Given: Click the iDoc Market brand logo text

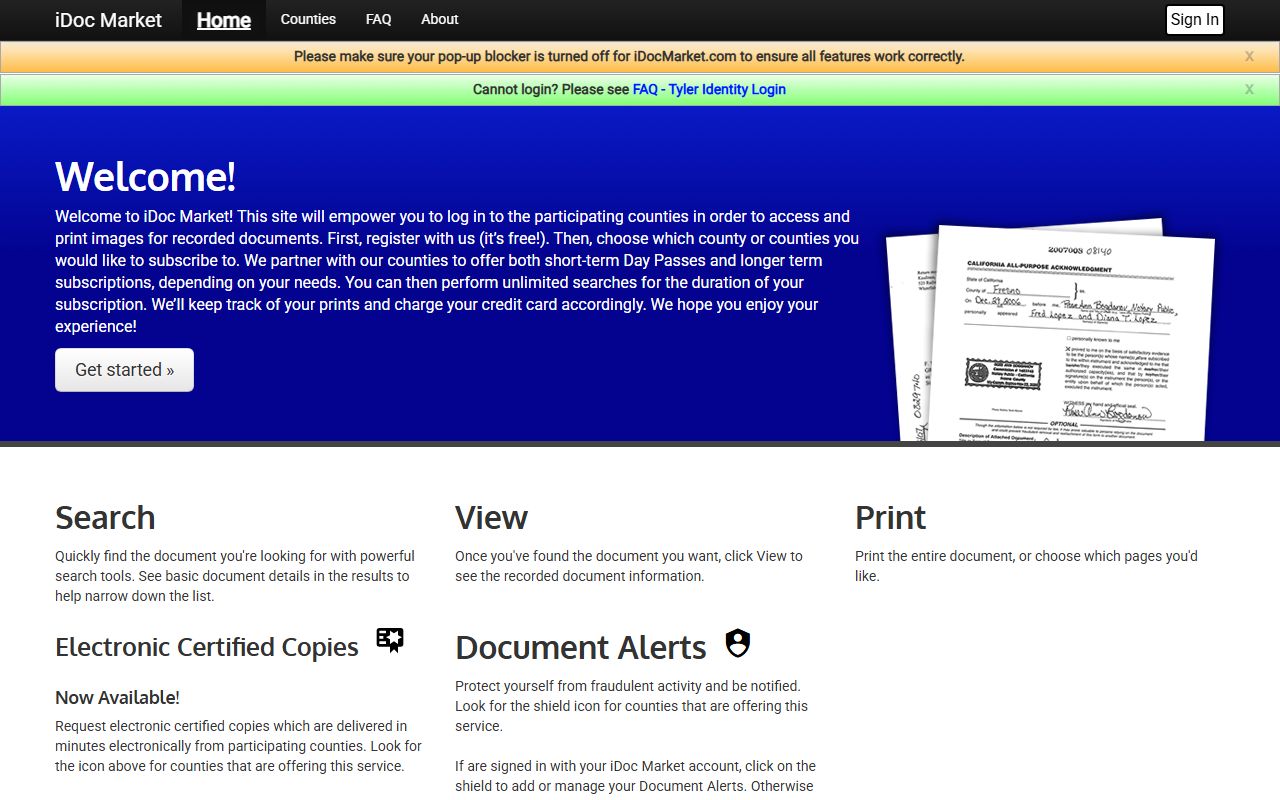Looking at the screenshot, I should click(108, 20).
